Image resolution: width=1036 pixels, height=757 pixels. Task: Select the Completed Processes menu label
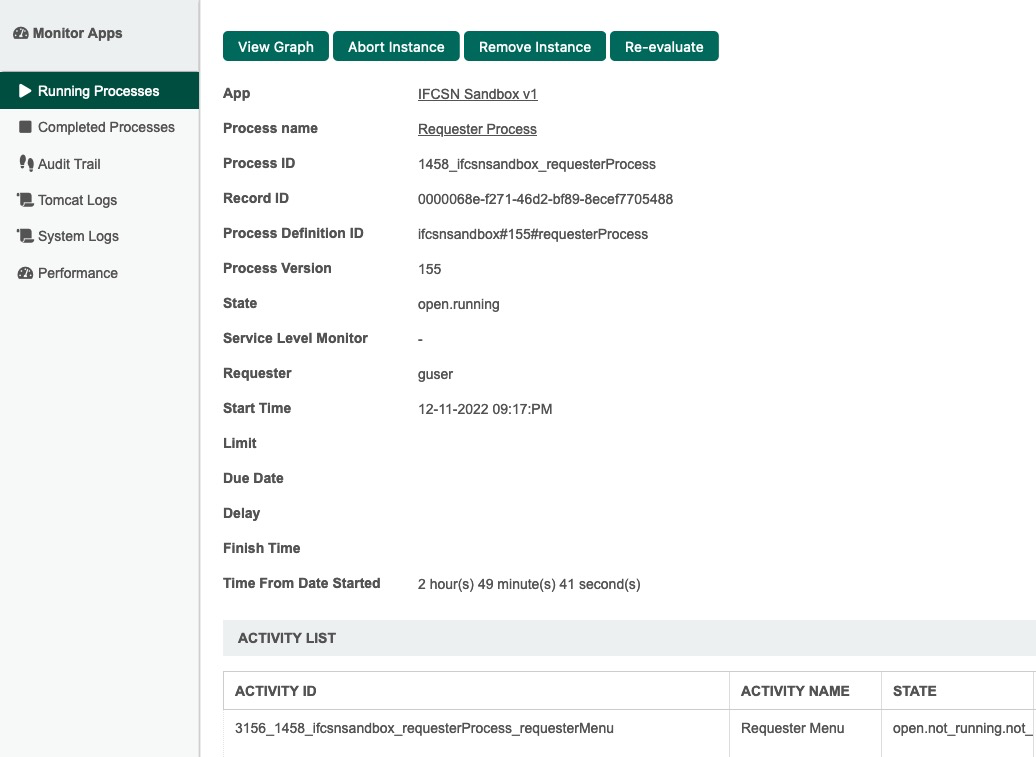pos(106,127)
